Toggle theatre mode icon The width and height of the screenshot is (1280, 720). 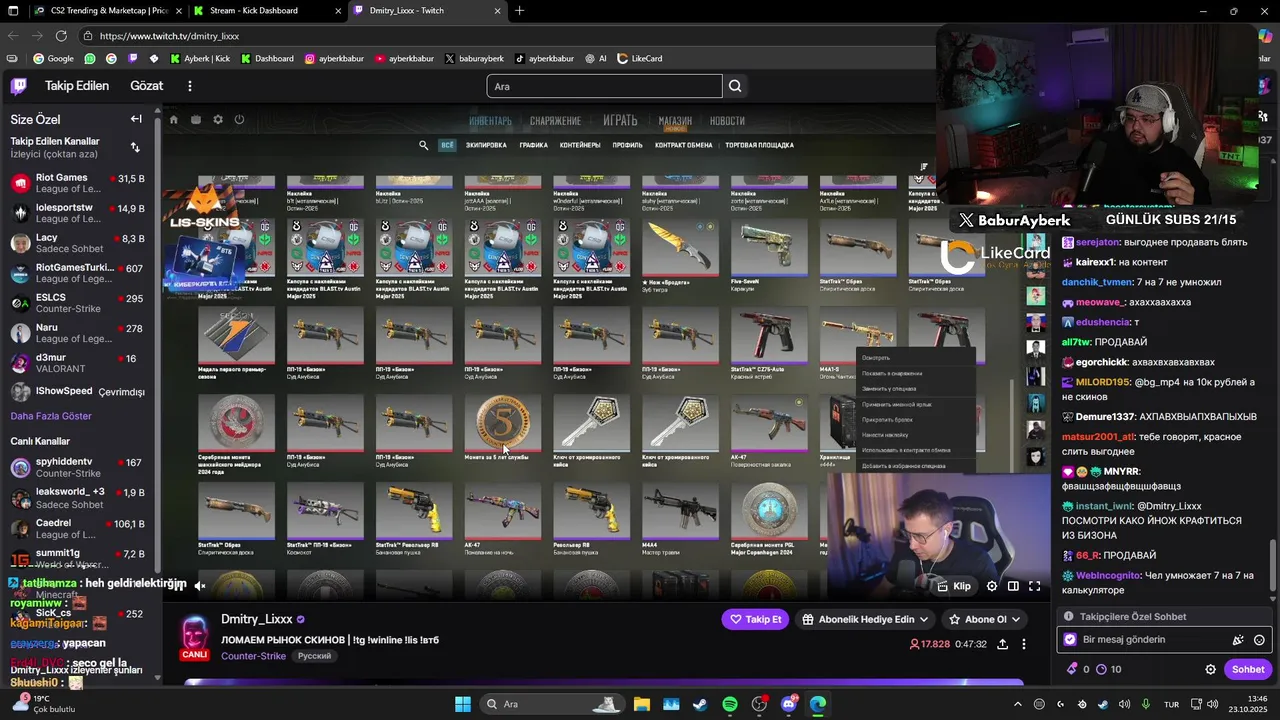pos(1013,586)
